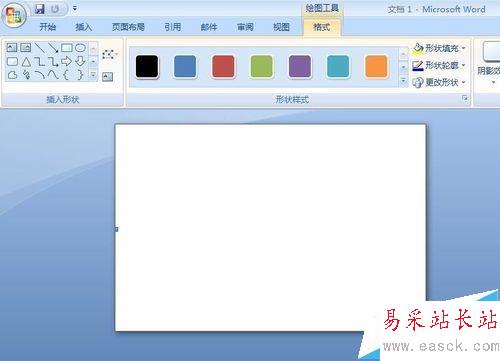Select the down block arrow shape
Screen dimensions: 500x361
tap(80, 61)
